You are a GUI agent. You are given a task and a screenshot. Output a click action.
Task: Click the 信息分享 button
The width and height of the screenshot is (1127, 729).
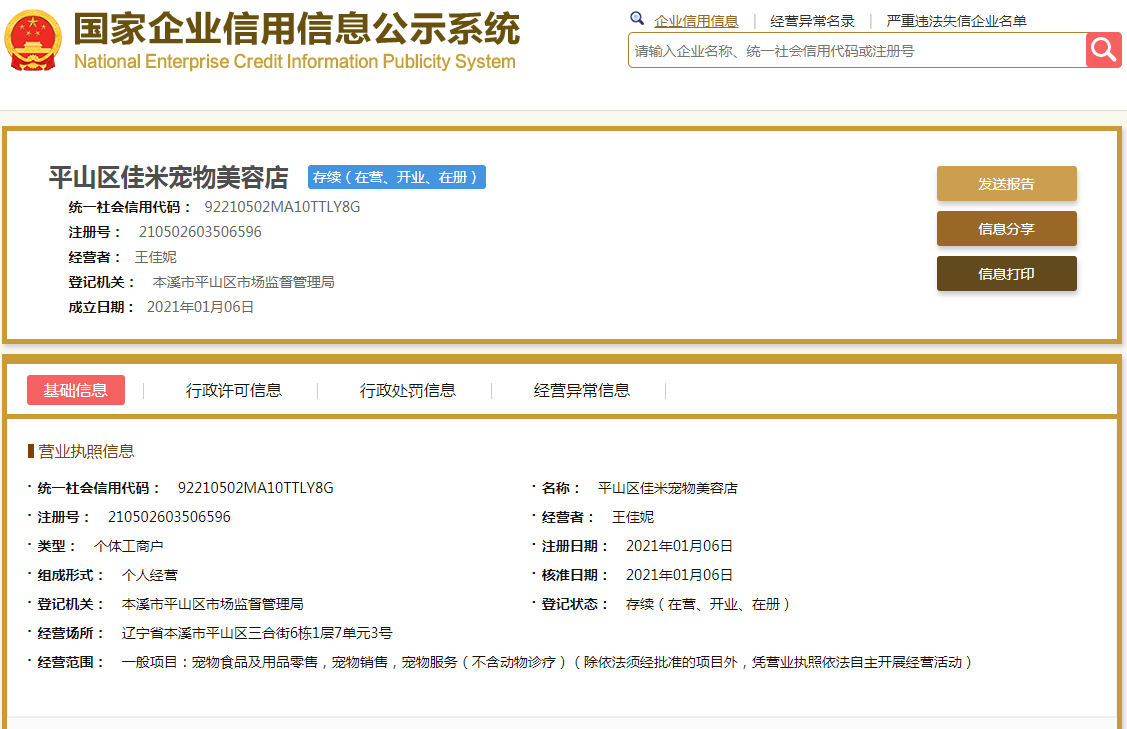(x=1006, y=229)
